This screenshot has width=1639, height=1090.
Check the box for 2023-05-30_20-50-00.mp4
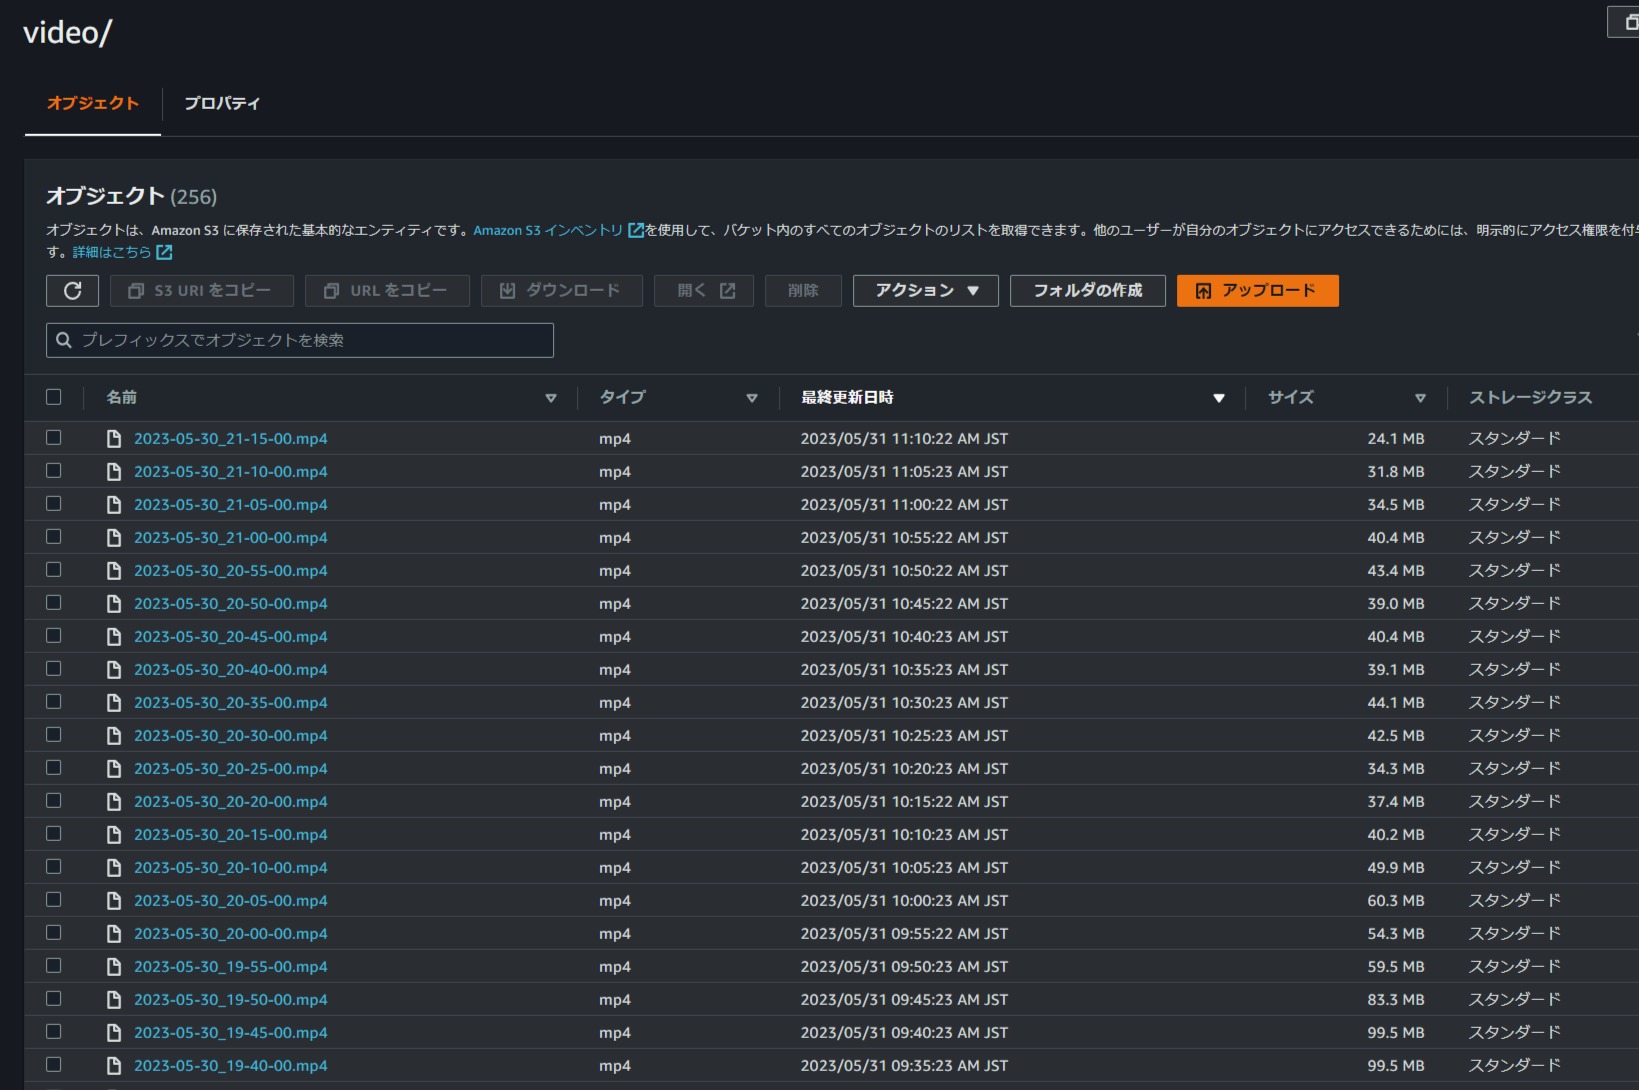coord(55,603)
